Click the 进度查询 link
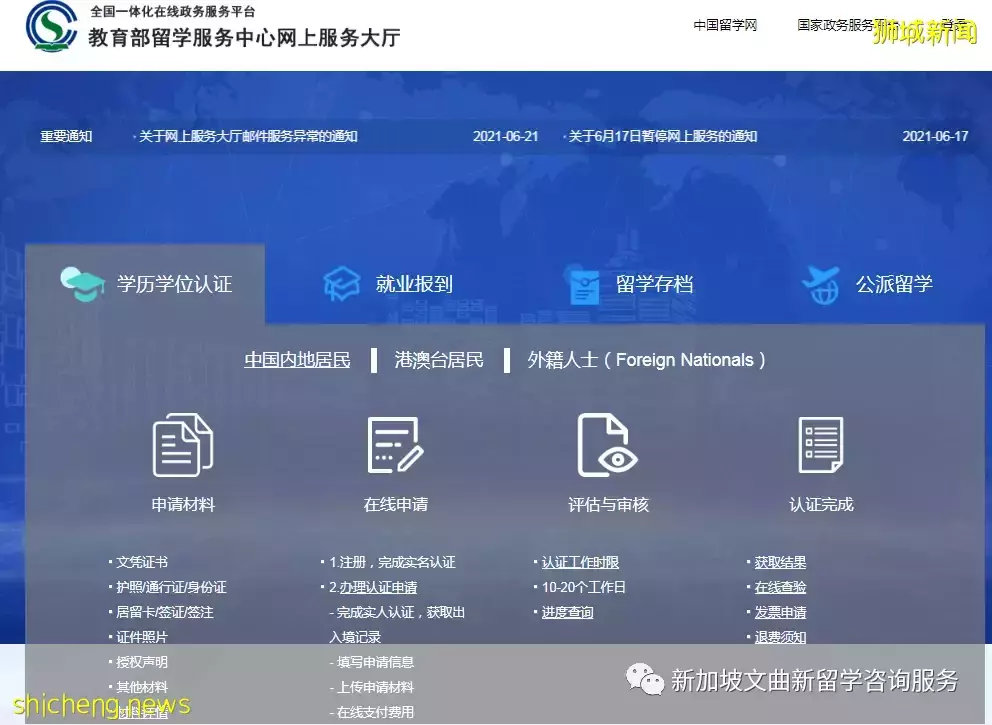The image size is (992, 725). 567,612
